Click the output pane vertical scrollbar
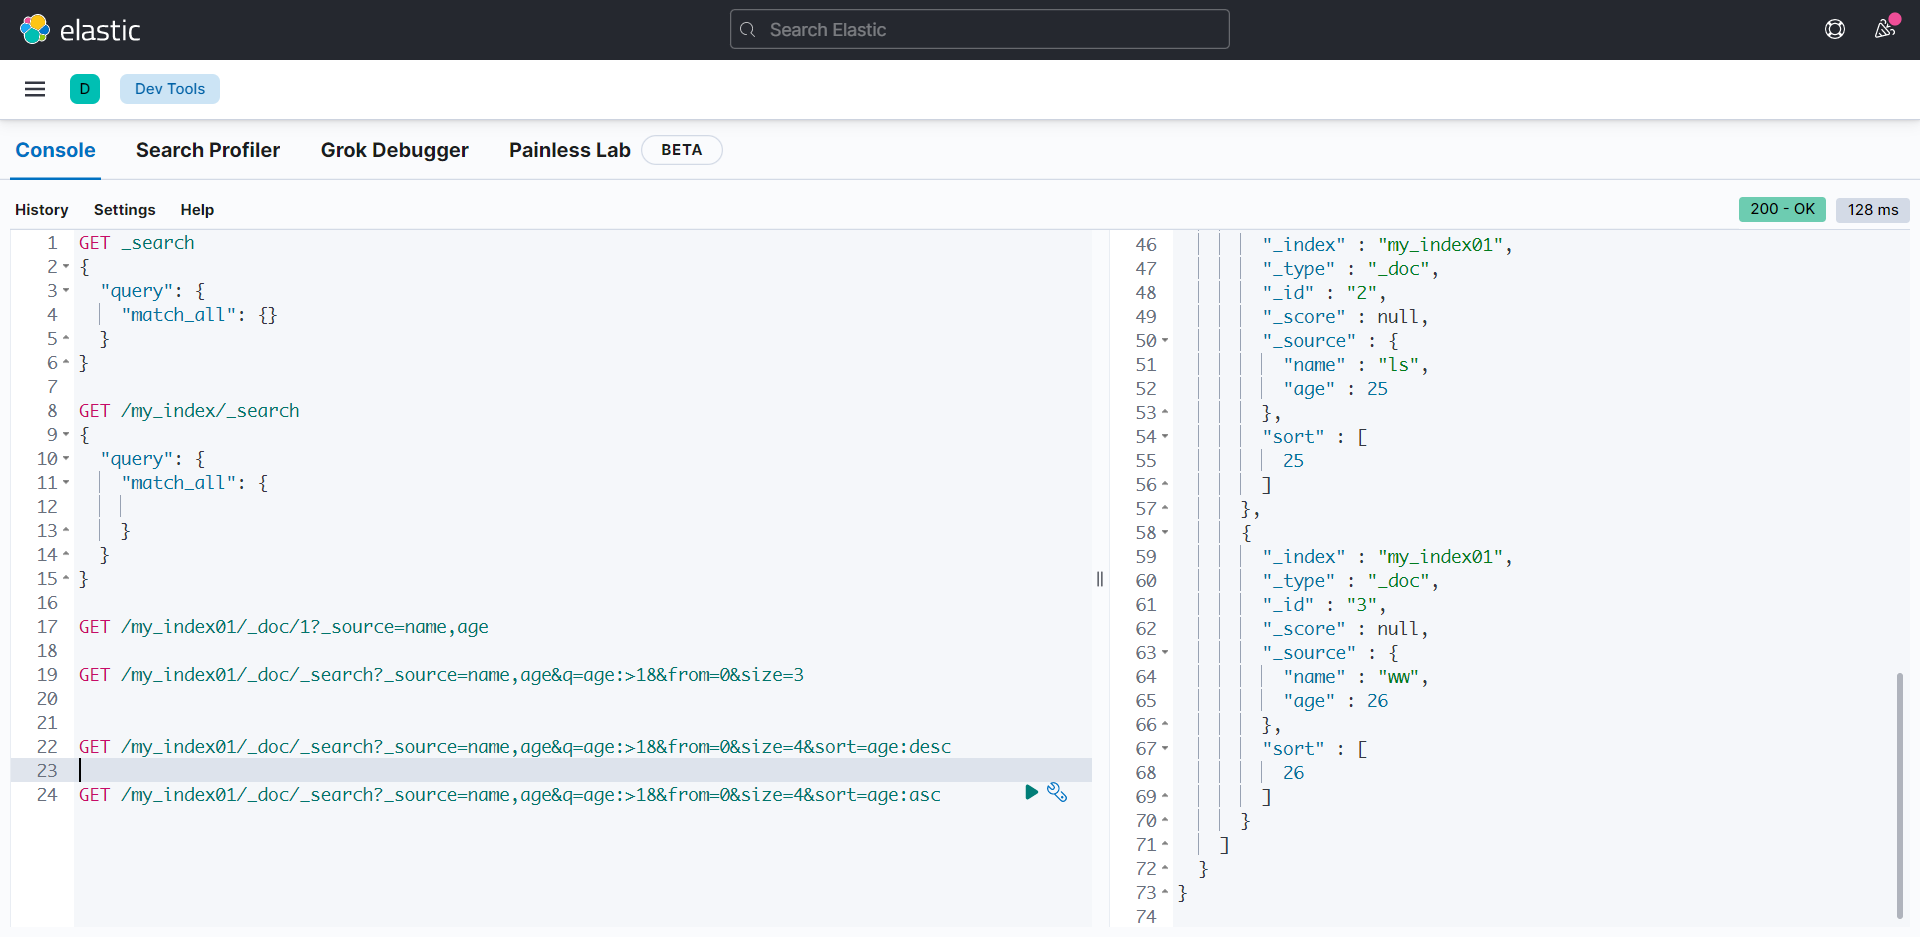Screen dimensions: 1920x937 1899,795
